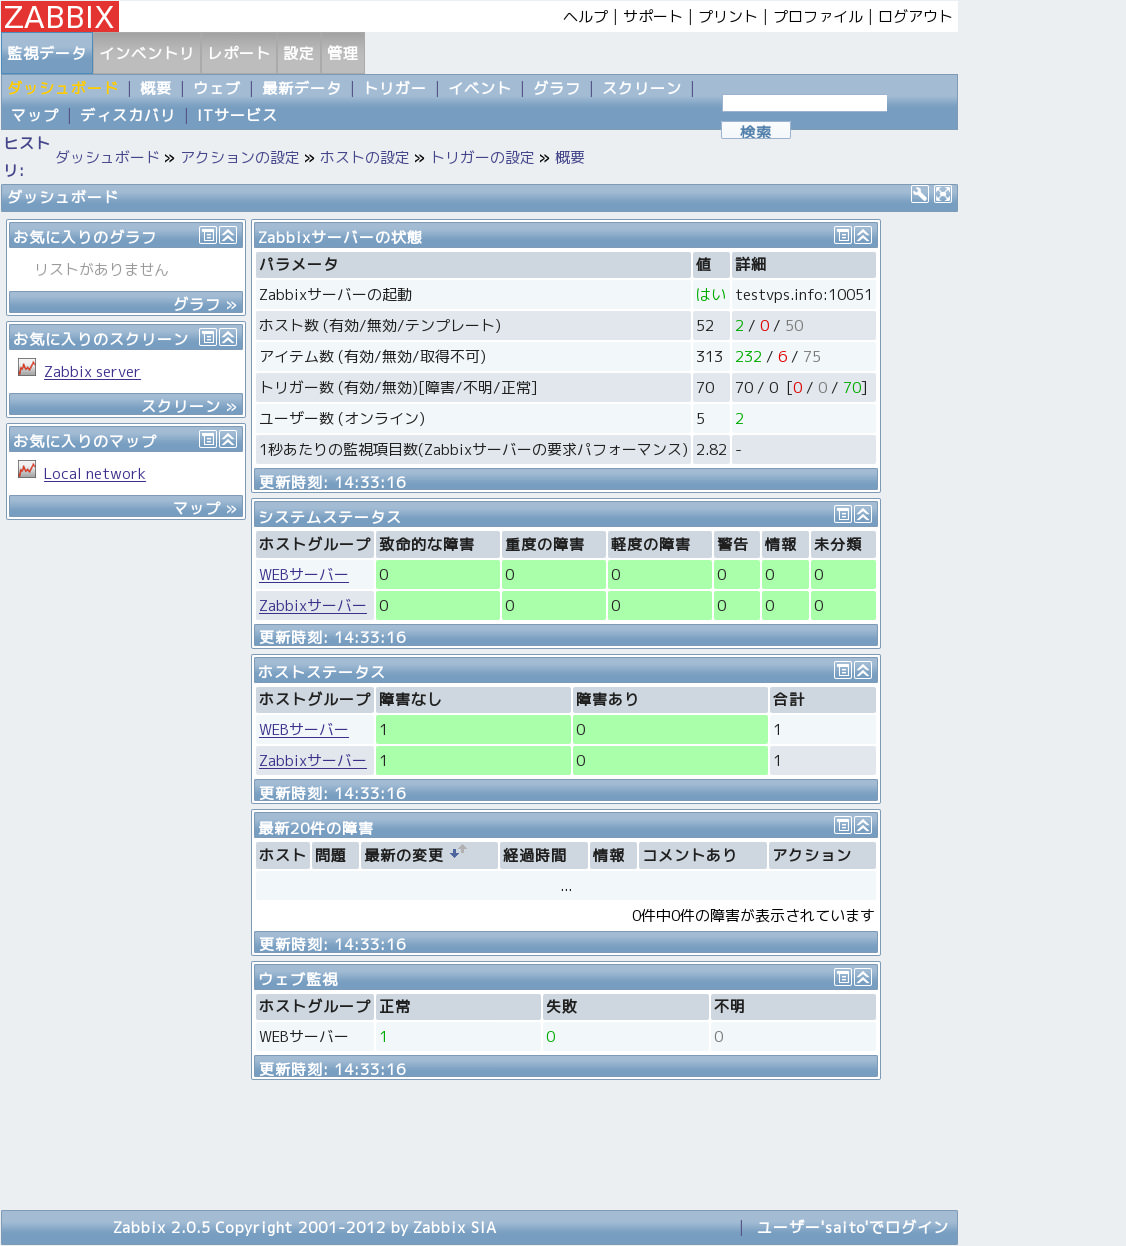Click the testvps.info:10051 detail text
The height and width of the screenshot is (1246, 1126).
click(x=804, y=295)
